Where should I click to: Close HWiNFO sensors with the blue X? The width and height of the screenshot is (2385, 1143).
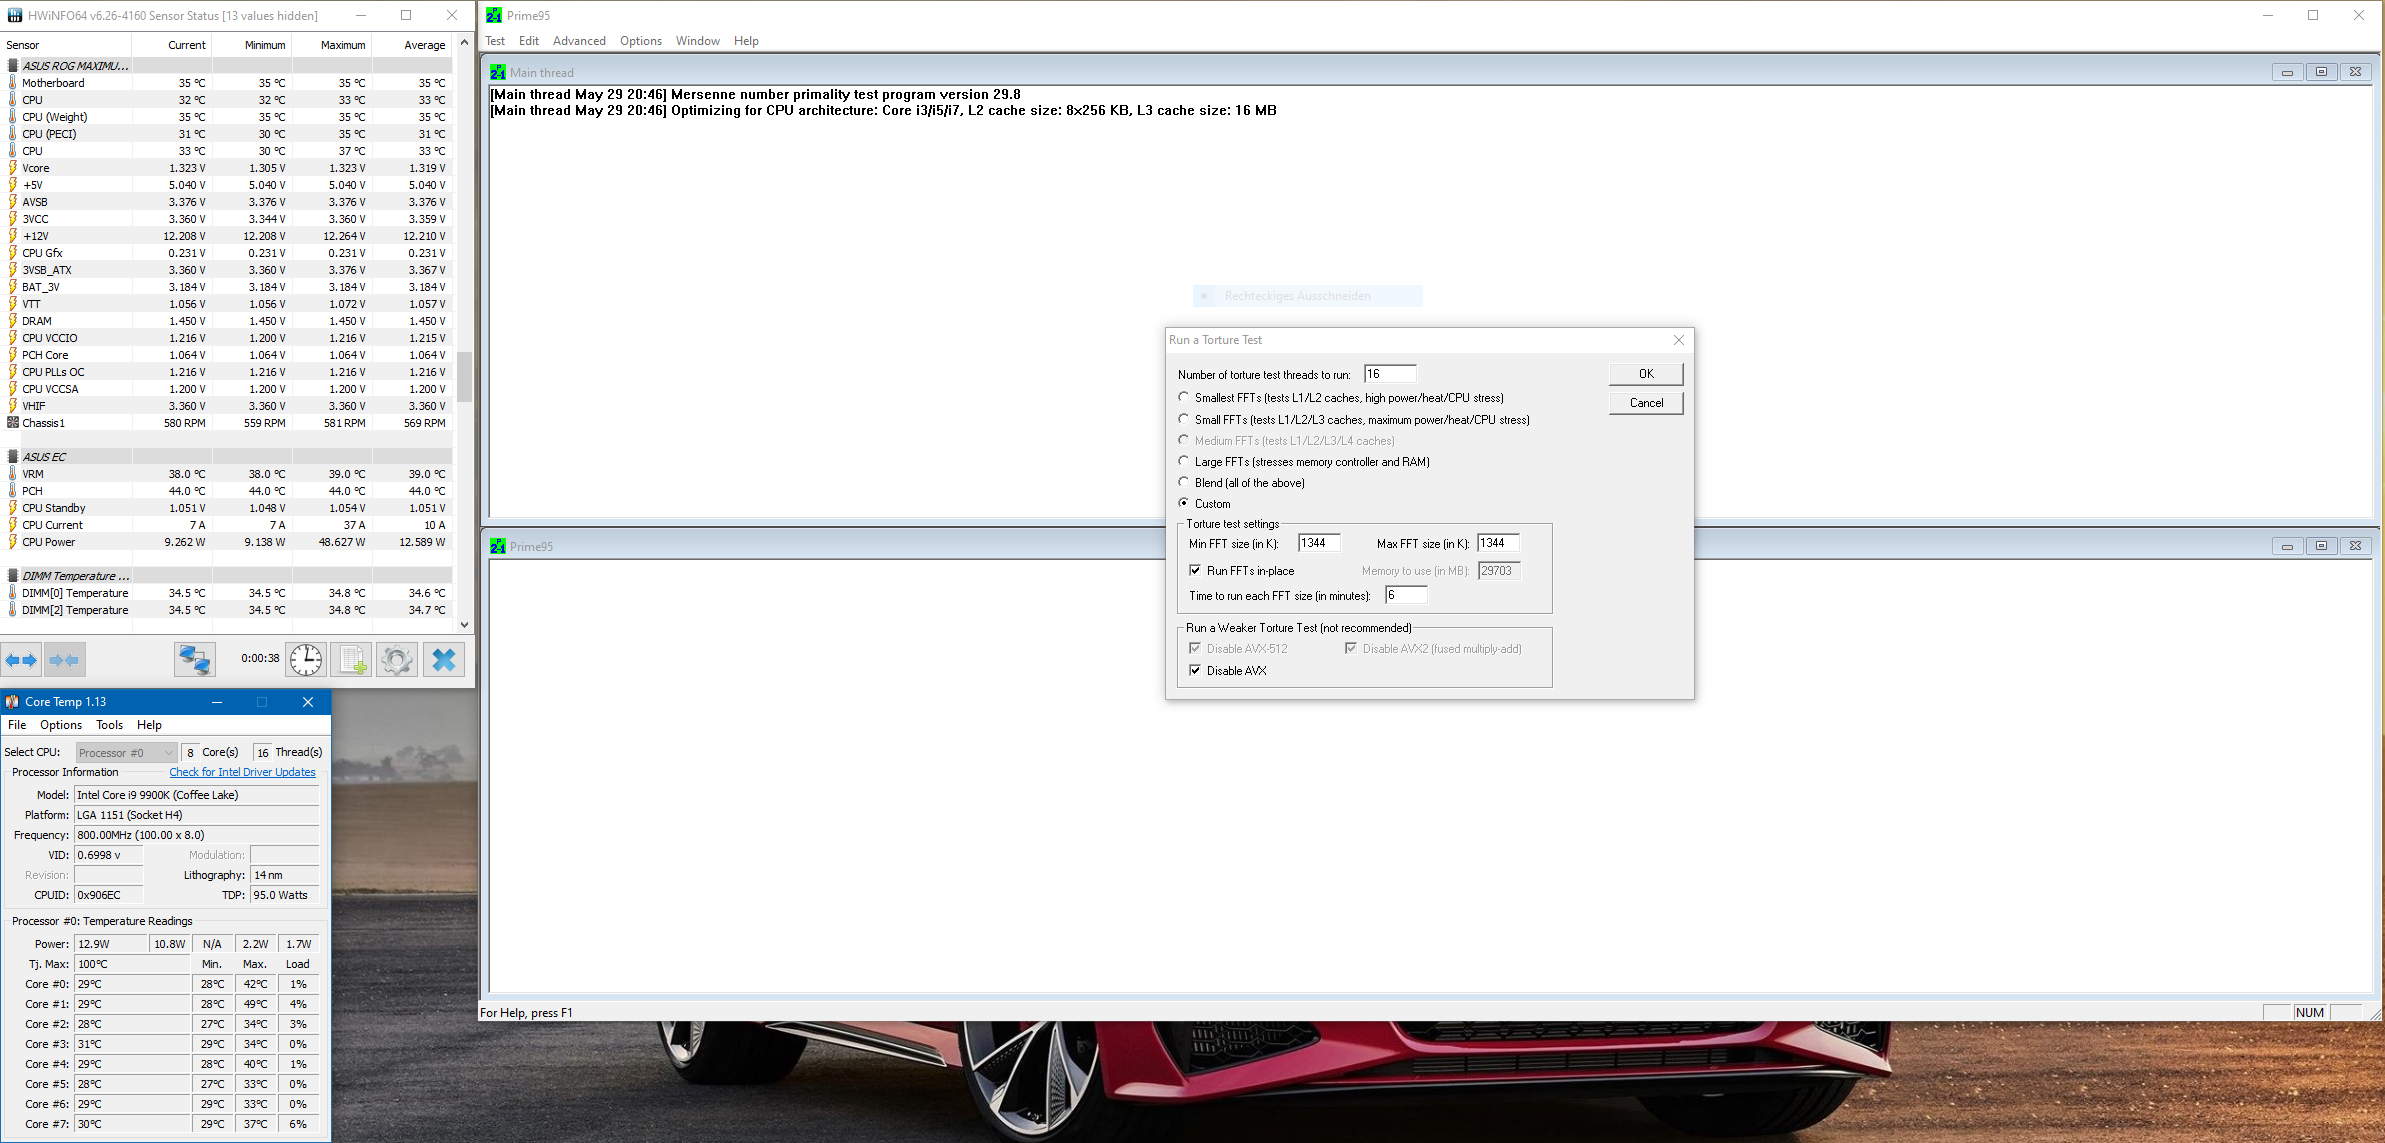(444, 660)
